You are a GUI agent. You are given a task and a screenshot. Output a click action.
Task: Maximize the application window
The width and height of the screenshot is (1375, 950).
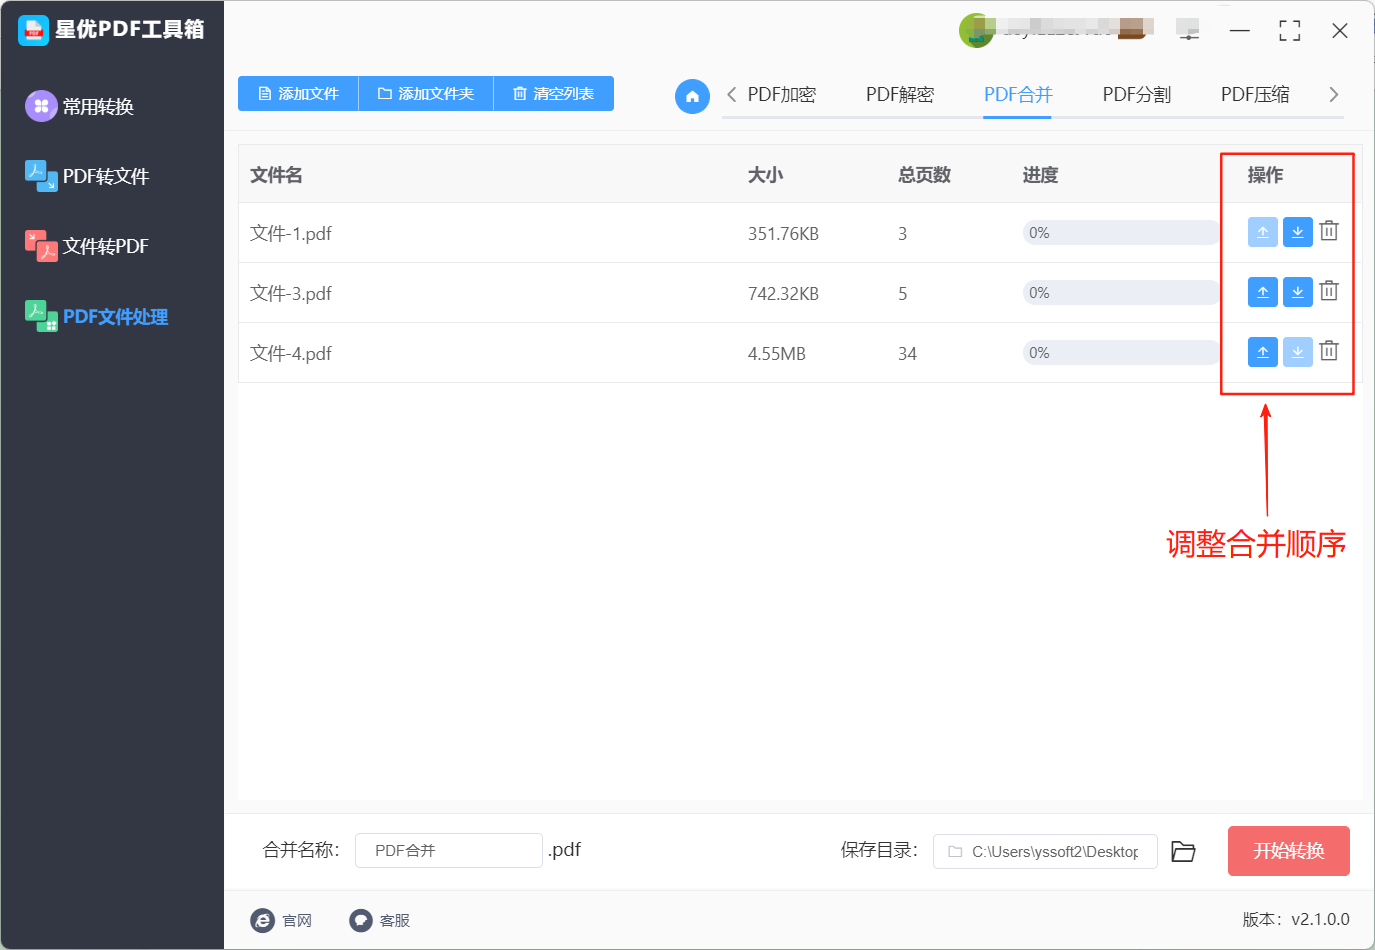pyautogui.click(x=1290, y=31)
